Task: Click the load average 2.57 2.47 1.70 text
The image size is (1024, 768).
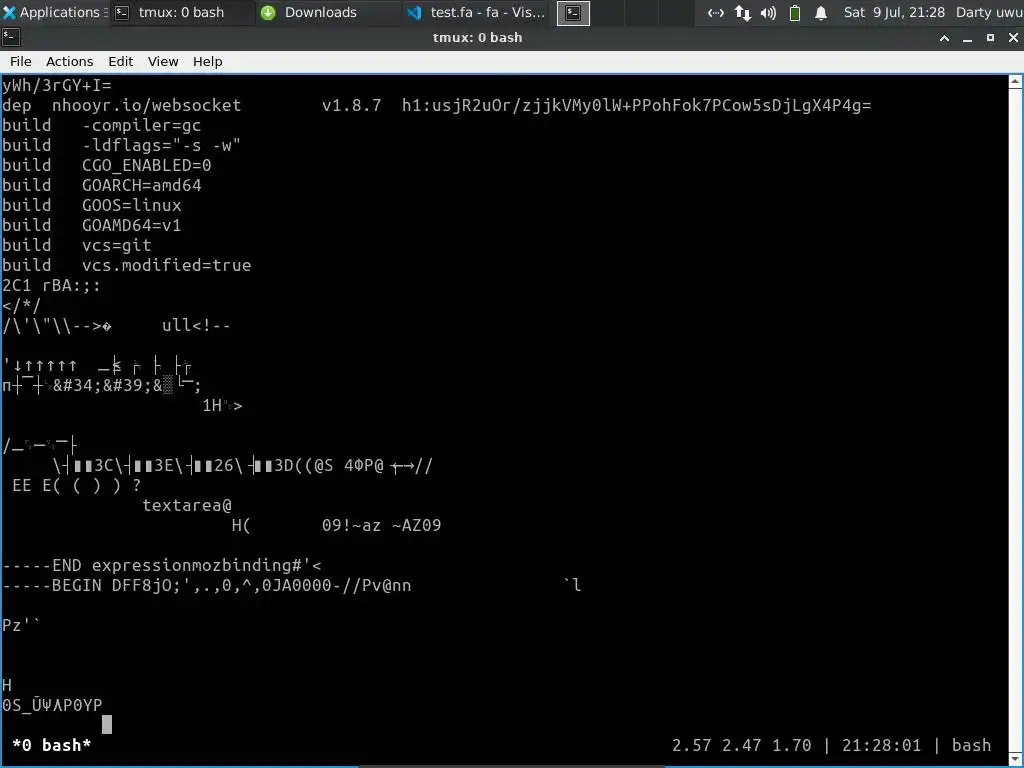Action: coord(741,745)
